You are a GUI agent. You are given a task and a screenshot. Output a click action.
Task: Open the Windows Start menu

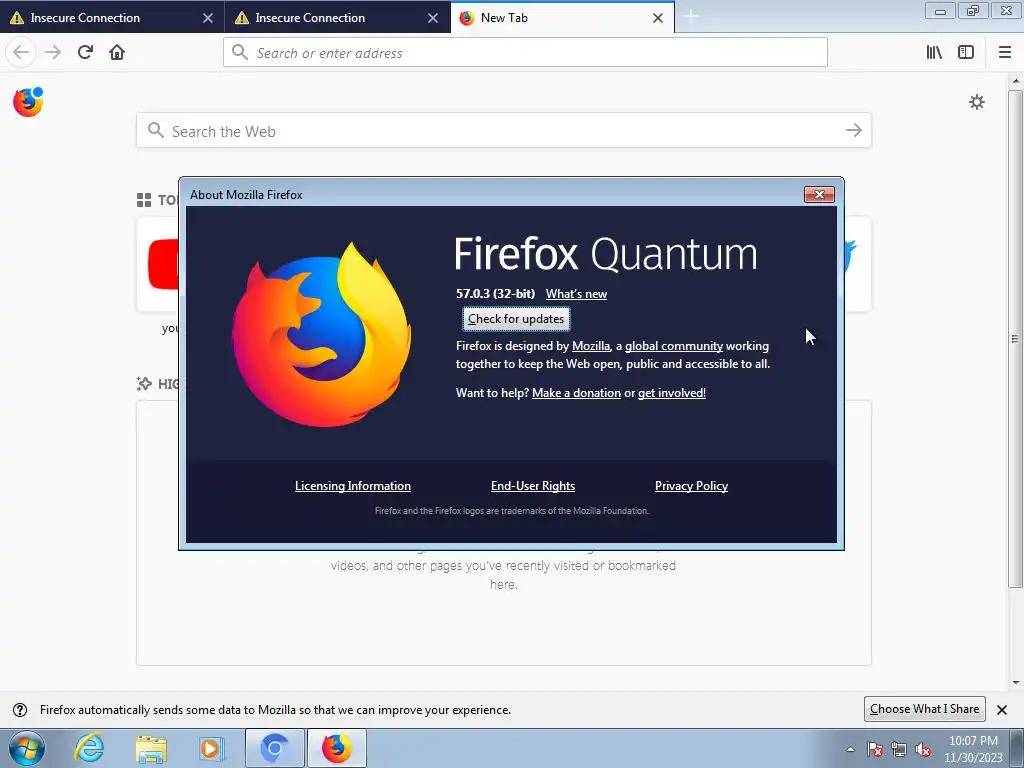27,748
